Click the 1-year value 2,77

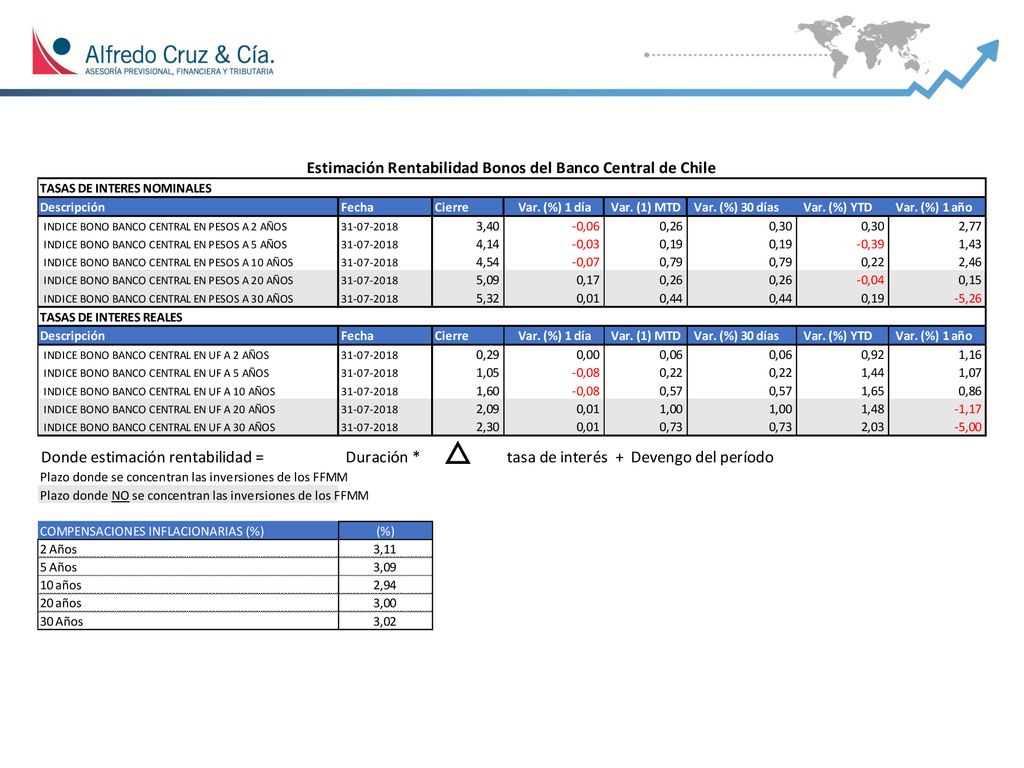tap(970, 226)
